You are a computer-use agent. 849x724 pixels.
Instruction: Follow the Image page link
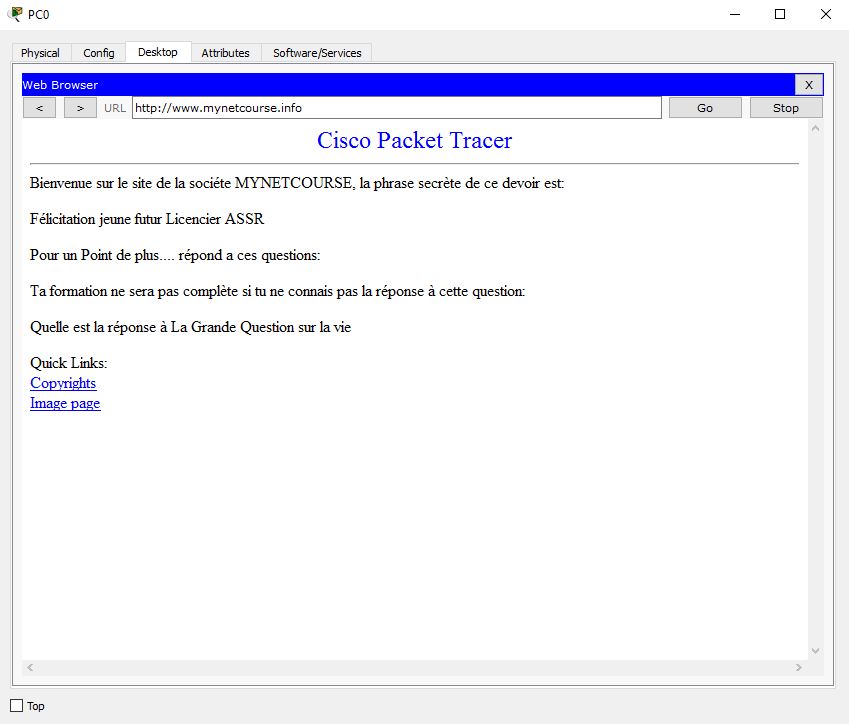point(65,403)
